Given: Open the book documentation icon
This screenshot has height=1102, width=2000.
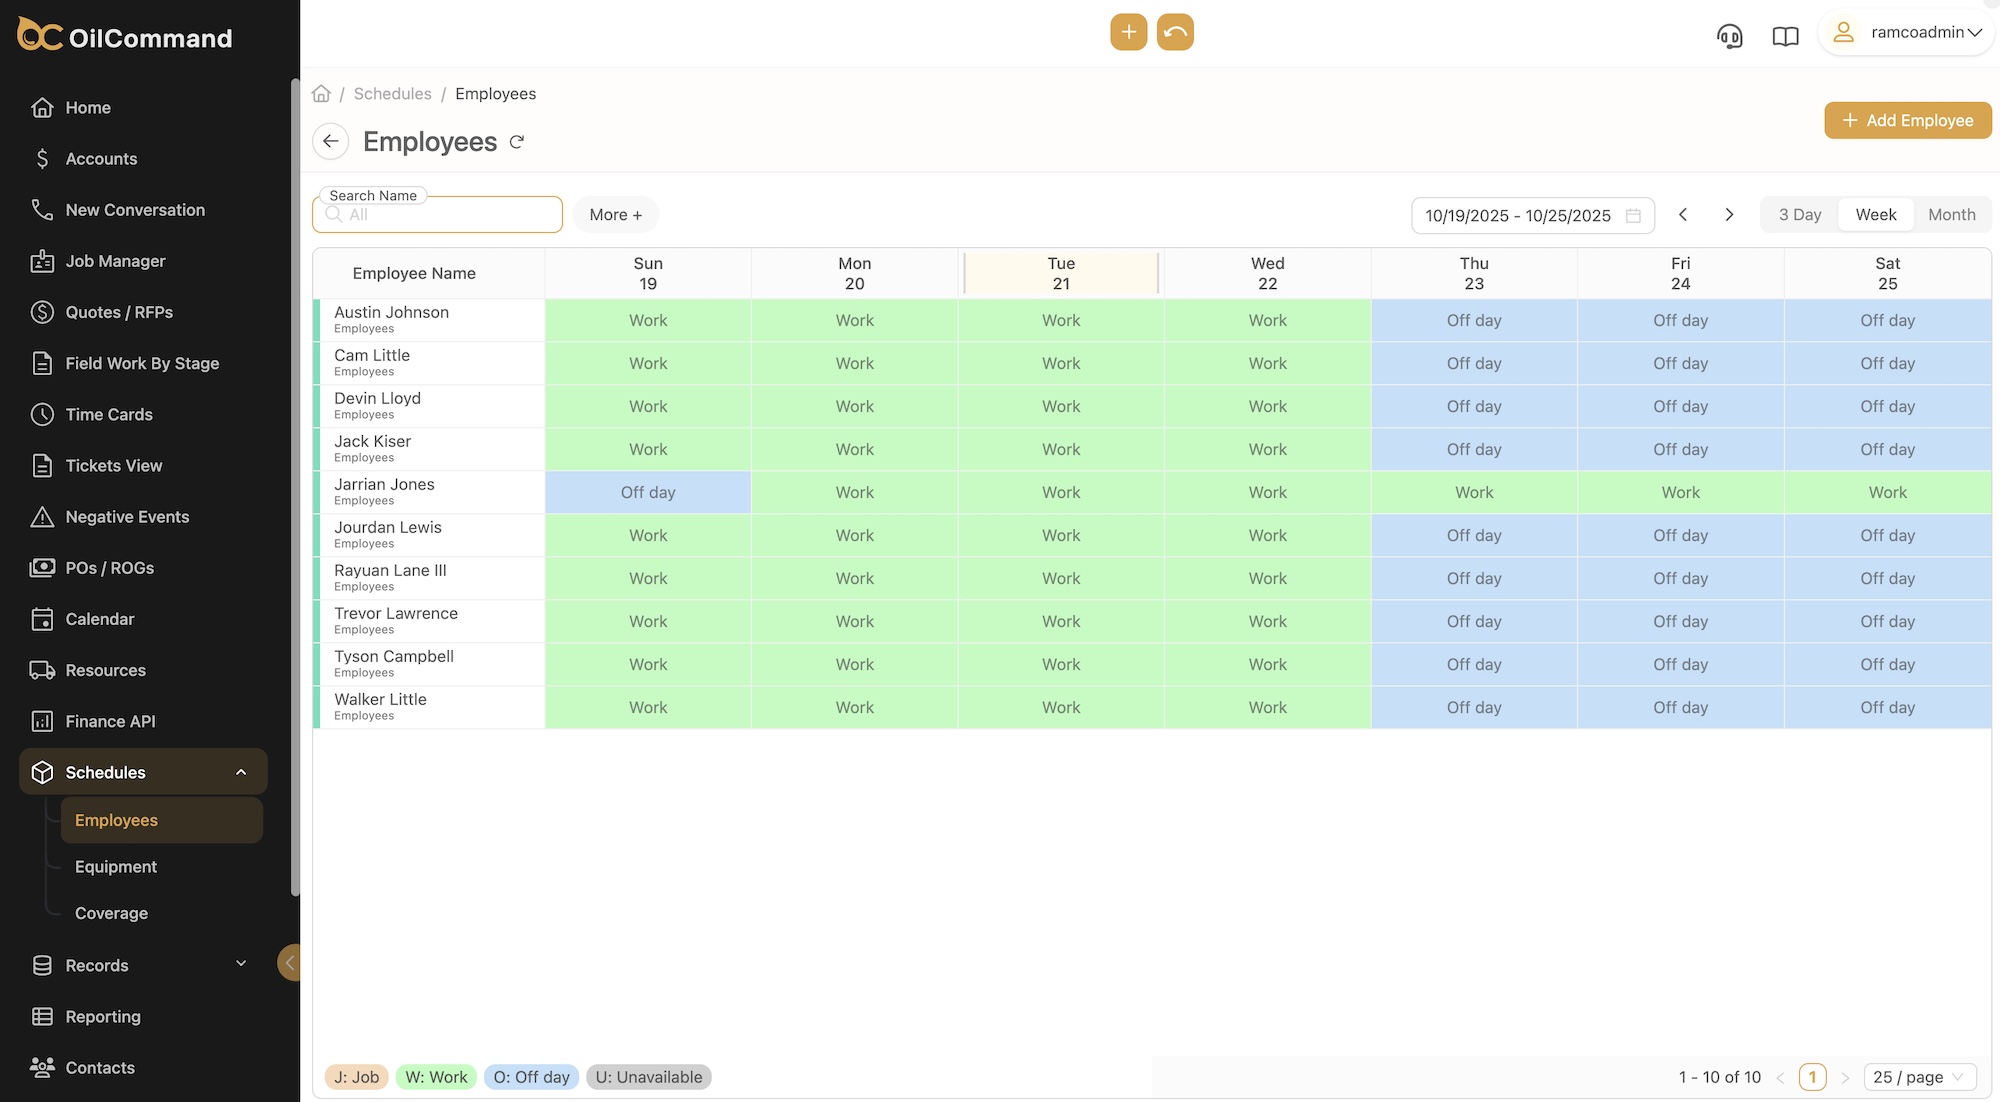Looking at the screenshot, I should 1785,36.
